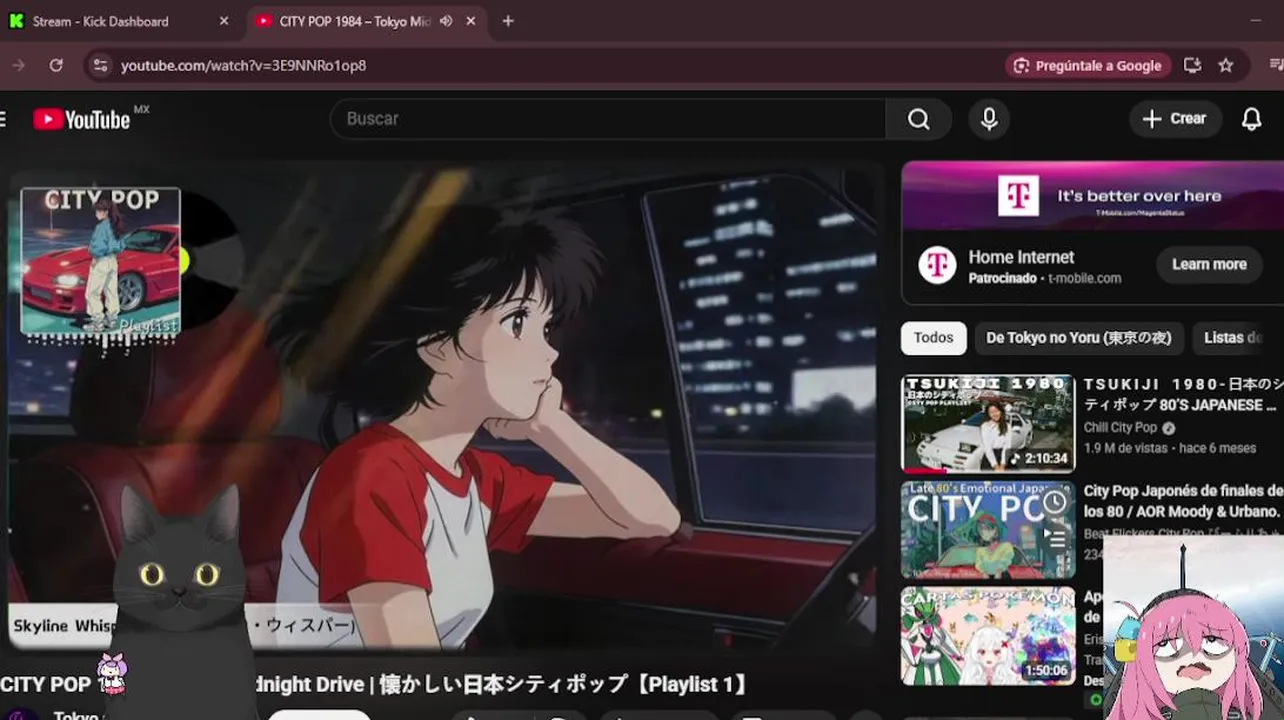The width and height of the screenshot is (1284, 720).
Task: Mute tab via speaker icon
Action: point(446,21)
